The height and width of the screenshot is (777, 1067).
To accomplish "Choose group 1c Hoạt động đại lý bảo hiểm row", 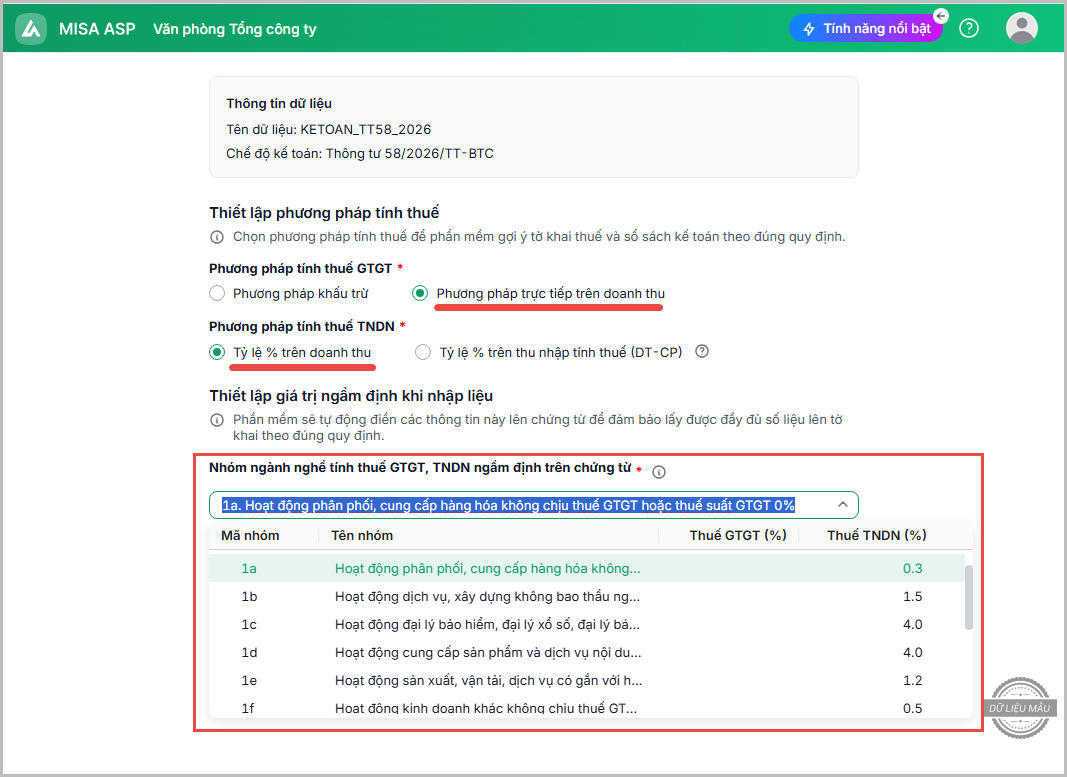I will [x=586, y=624].
